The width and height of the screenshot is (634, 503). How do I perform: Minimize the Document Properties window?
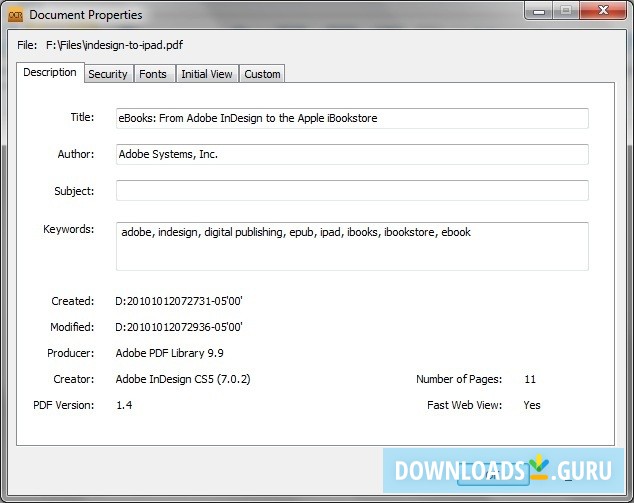(539, 10)
